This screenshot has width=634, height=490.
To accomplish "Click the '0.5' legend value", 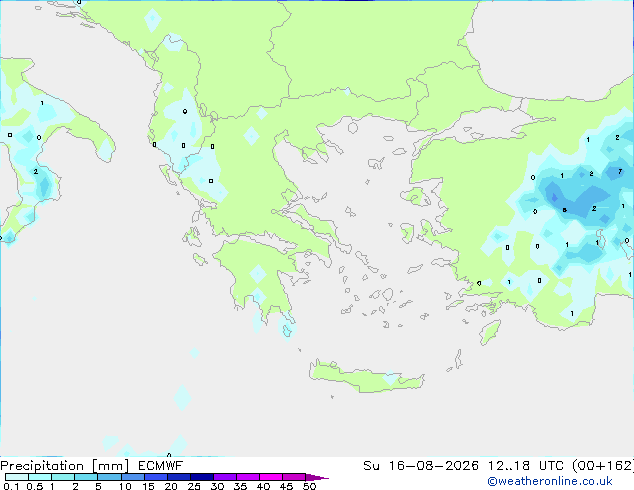I will [x=34, y=486].
